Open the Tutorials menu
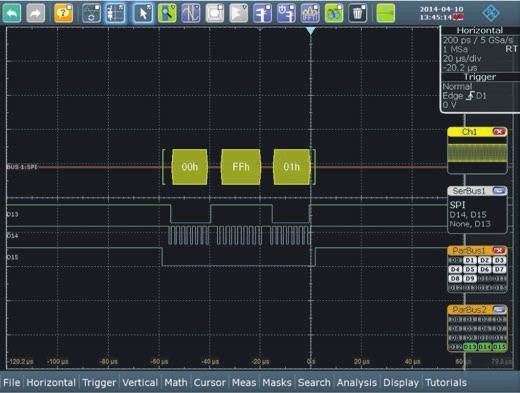Viewport: 520px width, 393px height. pyautogui.click(x=446, y=383)
